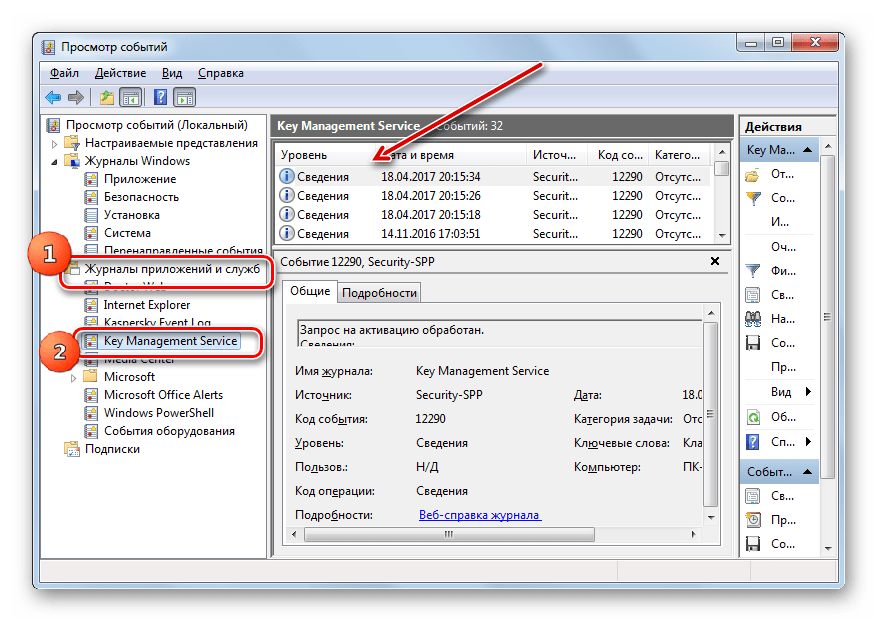Select Windows PowerShell log

point(159,413)
